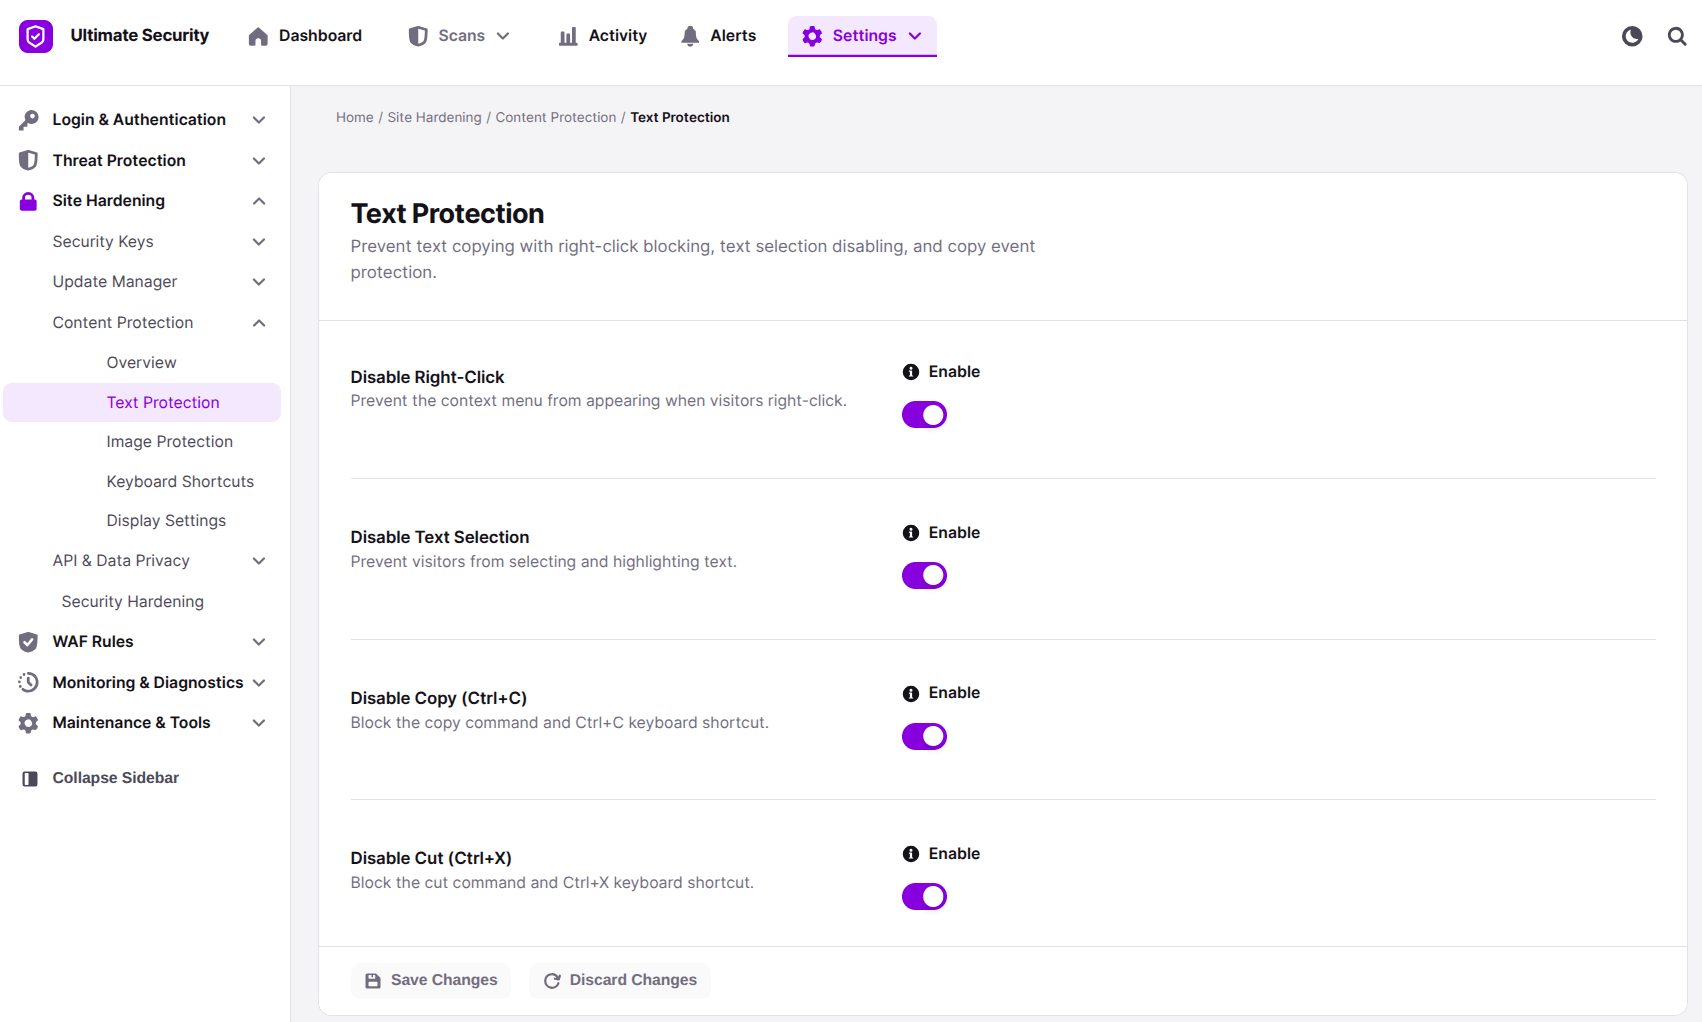Follow Content Protection breadcrumb link
1702x1022 pixels.
(556, 118)
